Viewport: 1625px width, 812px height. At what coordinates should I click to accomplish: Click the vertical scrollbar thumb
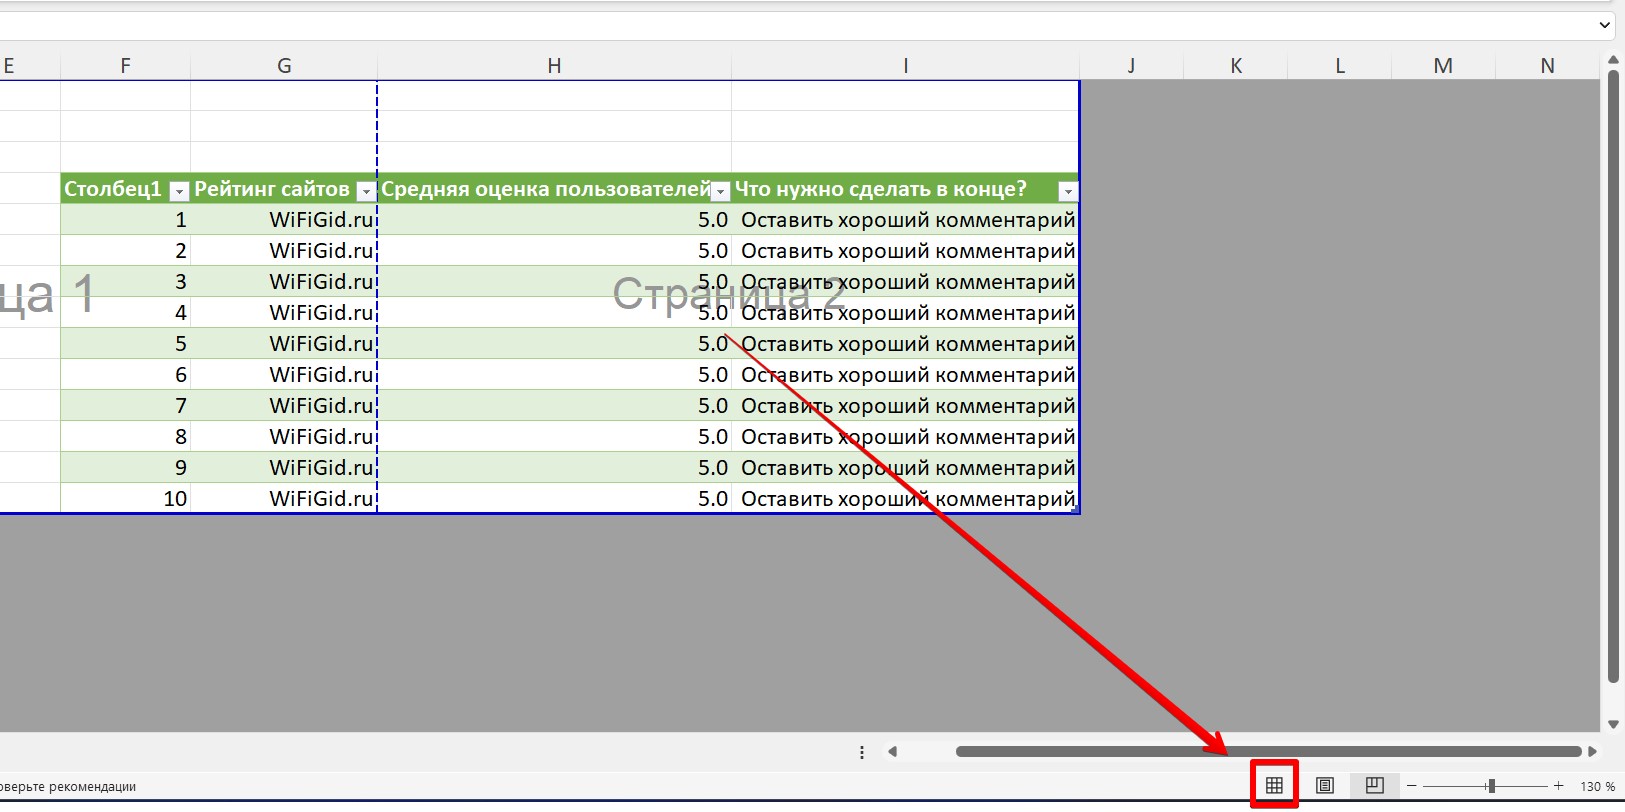1613,377
